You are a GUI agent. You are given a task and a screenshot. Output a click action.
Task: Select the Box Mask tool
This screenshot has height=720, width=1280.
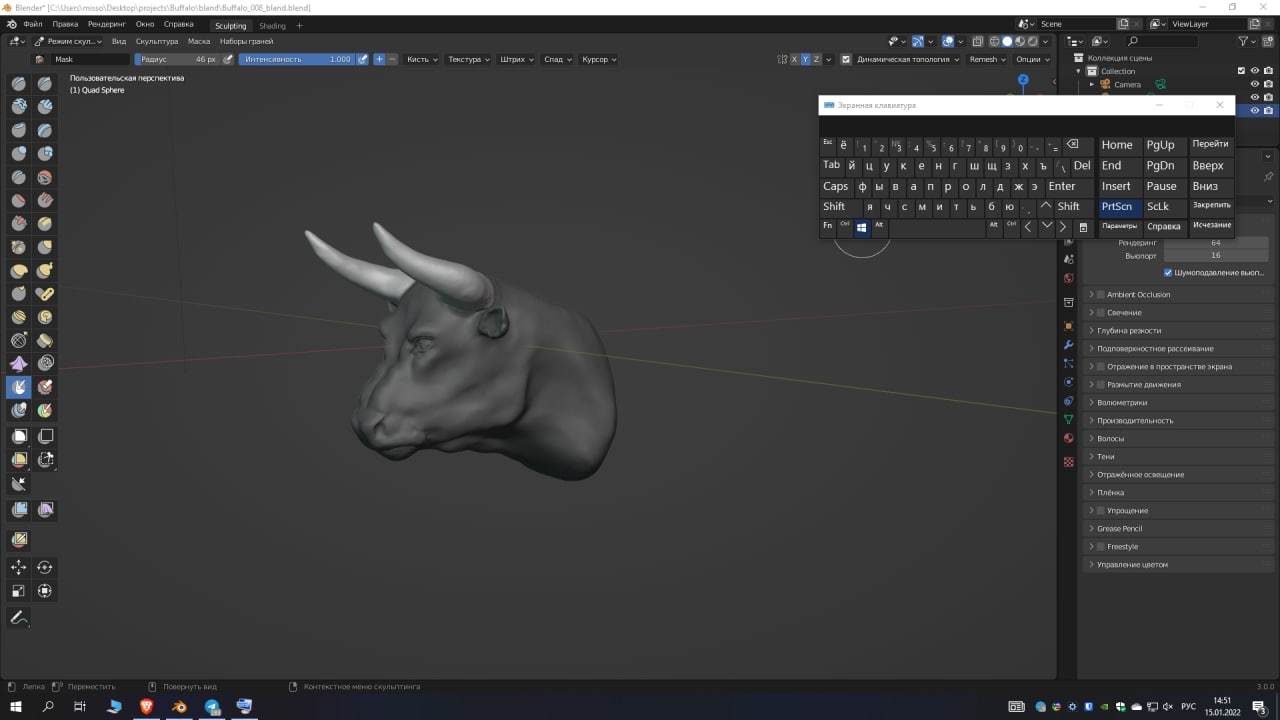(19, 436)
